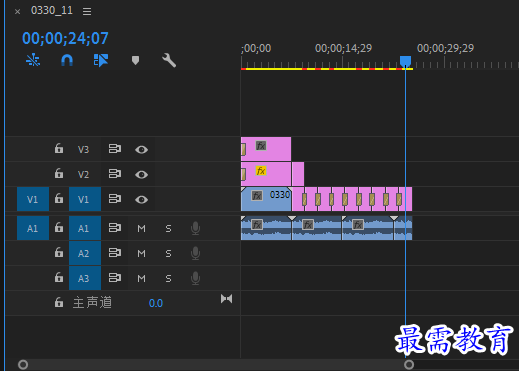Hide V3 track with eye icon
519x371 pixels.
click(141, 149)
